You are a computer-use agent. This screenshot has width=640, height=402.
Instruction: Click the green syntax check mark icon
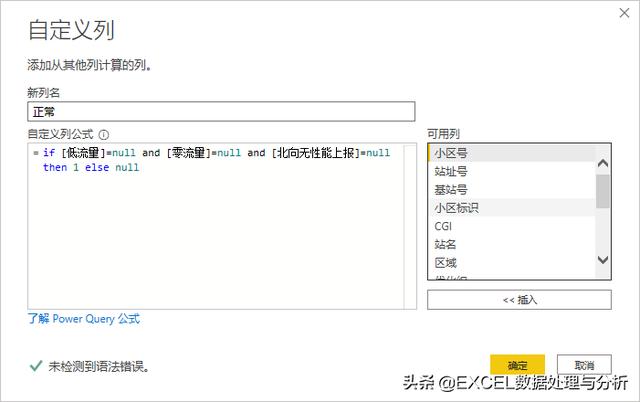pyautogui.click(x=36, y=366)
